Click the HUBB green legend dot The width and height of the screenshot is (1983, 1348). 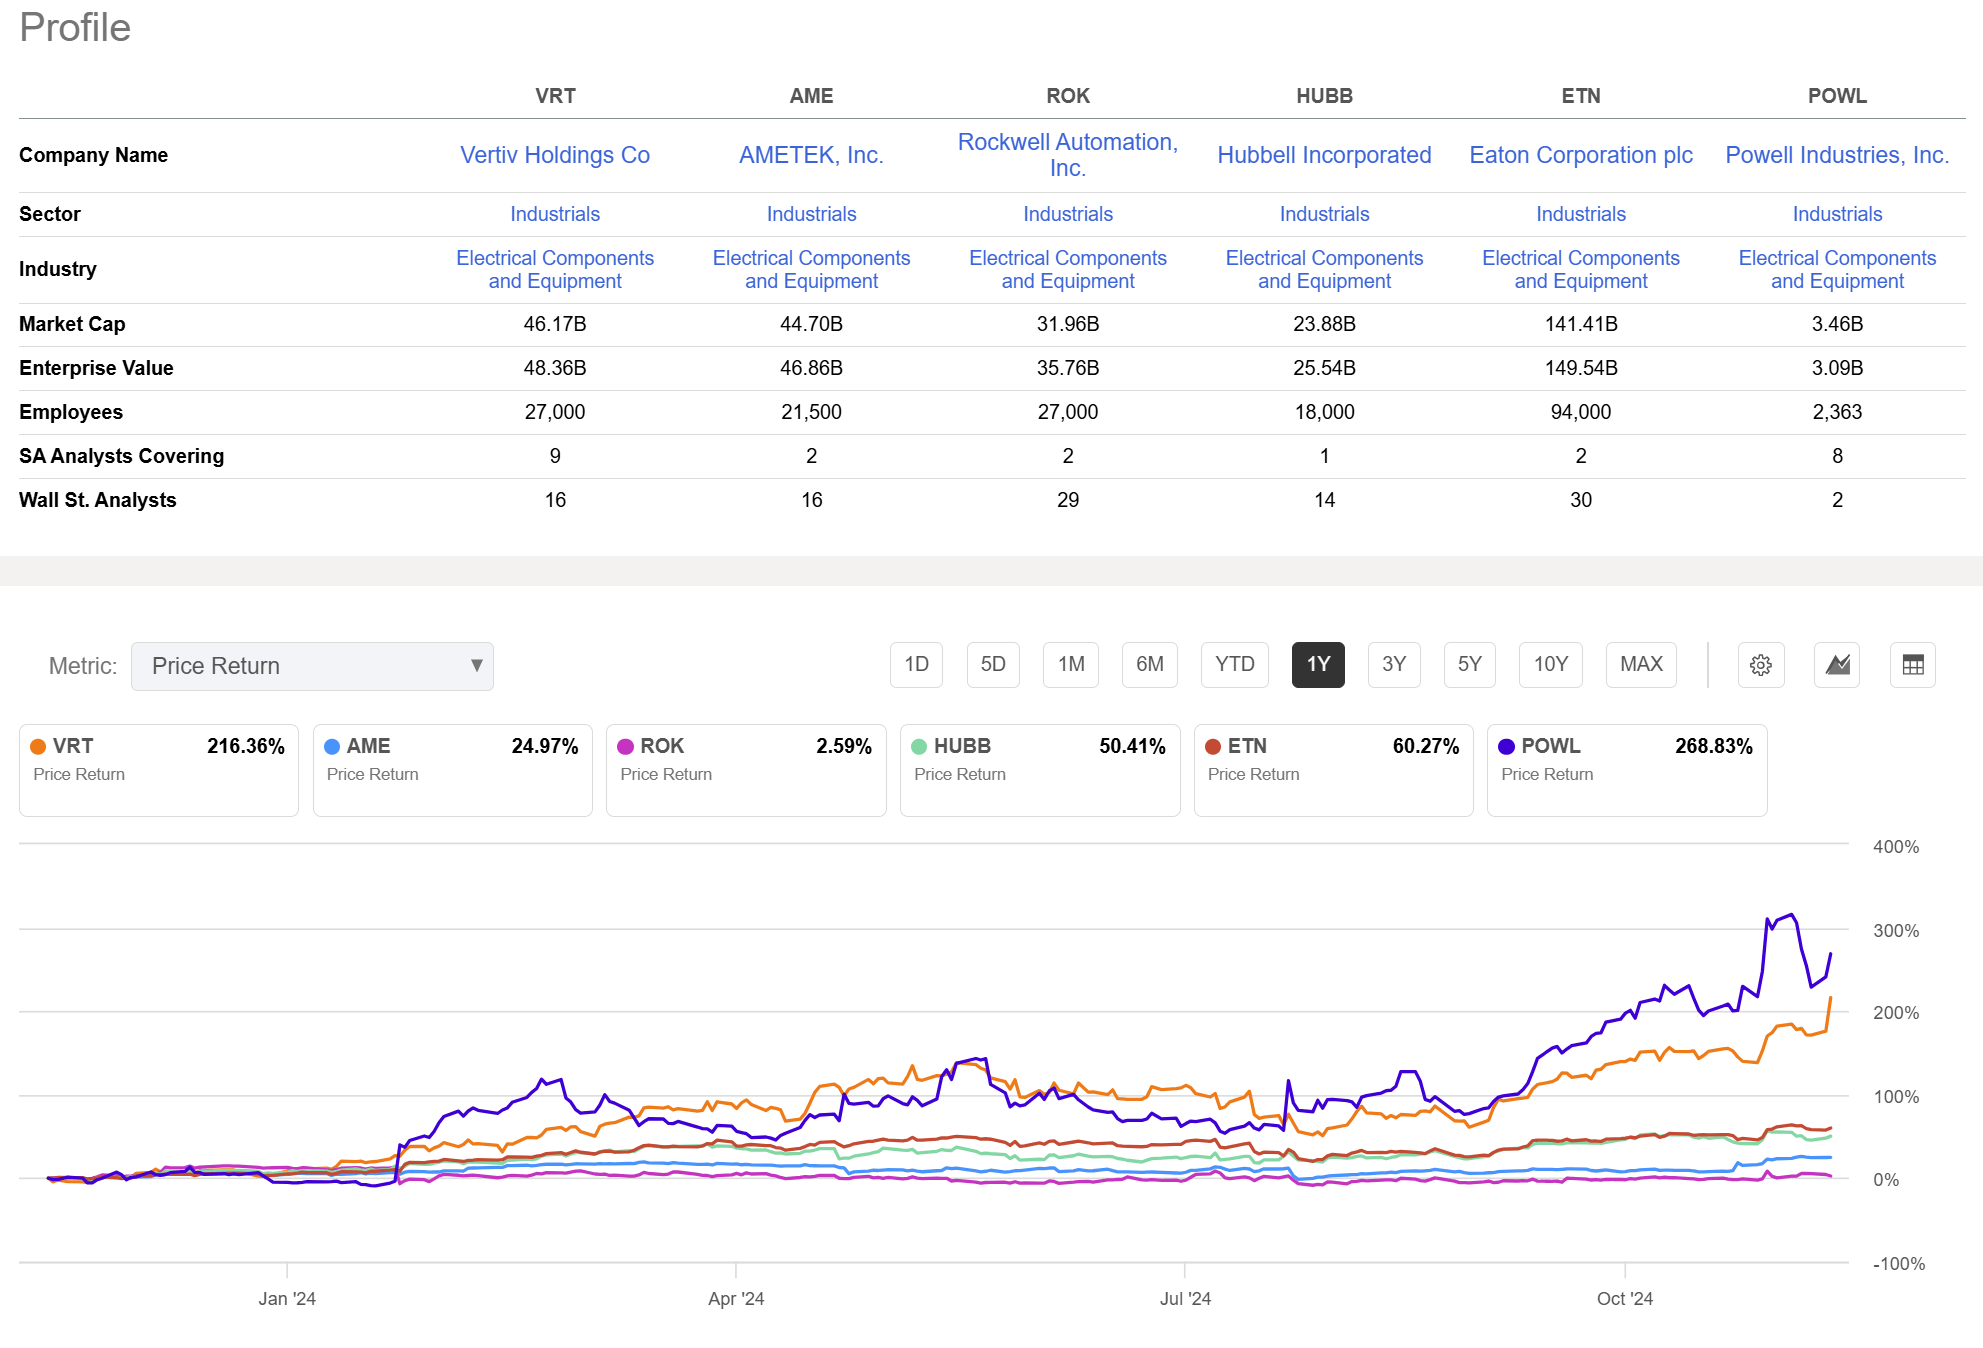[918, 746]
